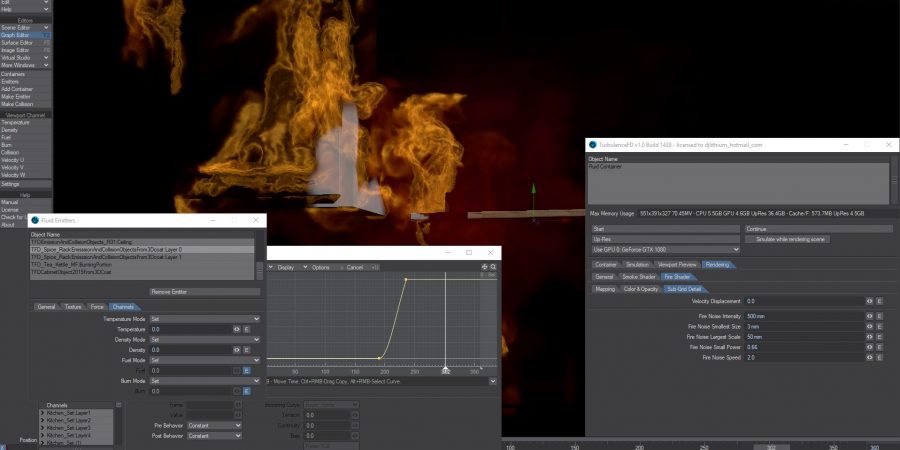This screenshot has width=900, height=450.
Task: Toggle the Fire Noise Intensity eye icon
Action: point(870,316)
